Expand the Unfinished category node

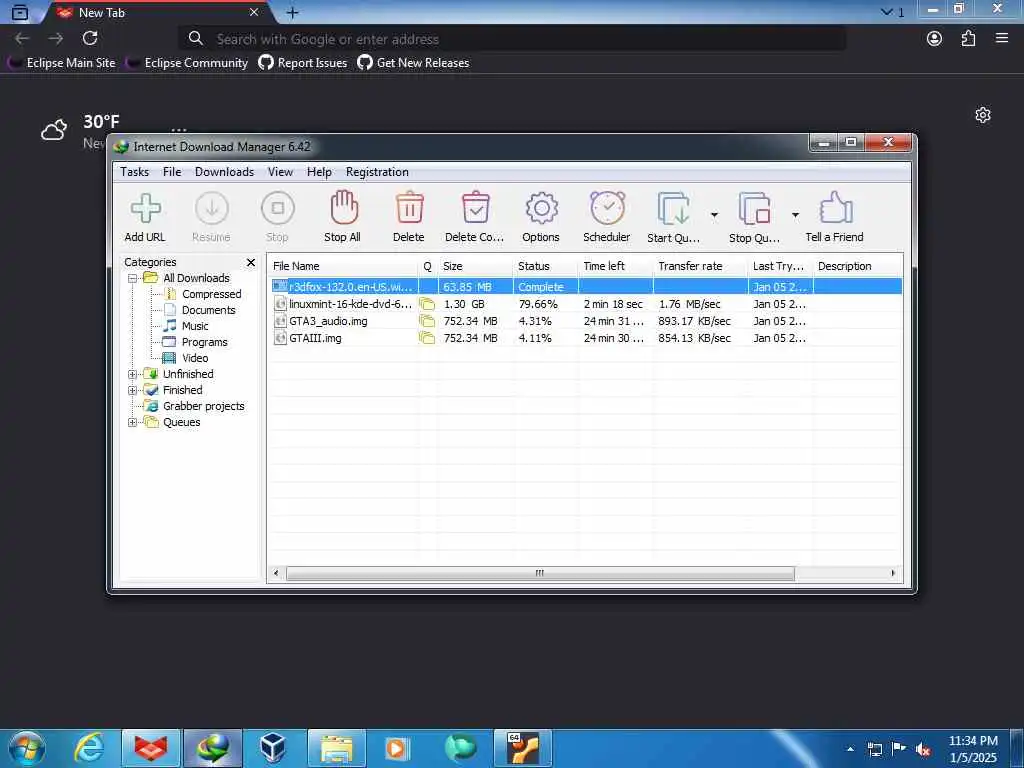(133, 374)
